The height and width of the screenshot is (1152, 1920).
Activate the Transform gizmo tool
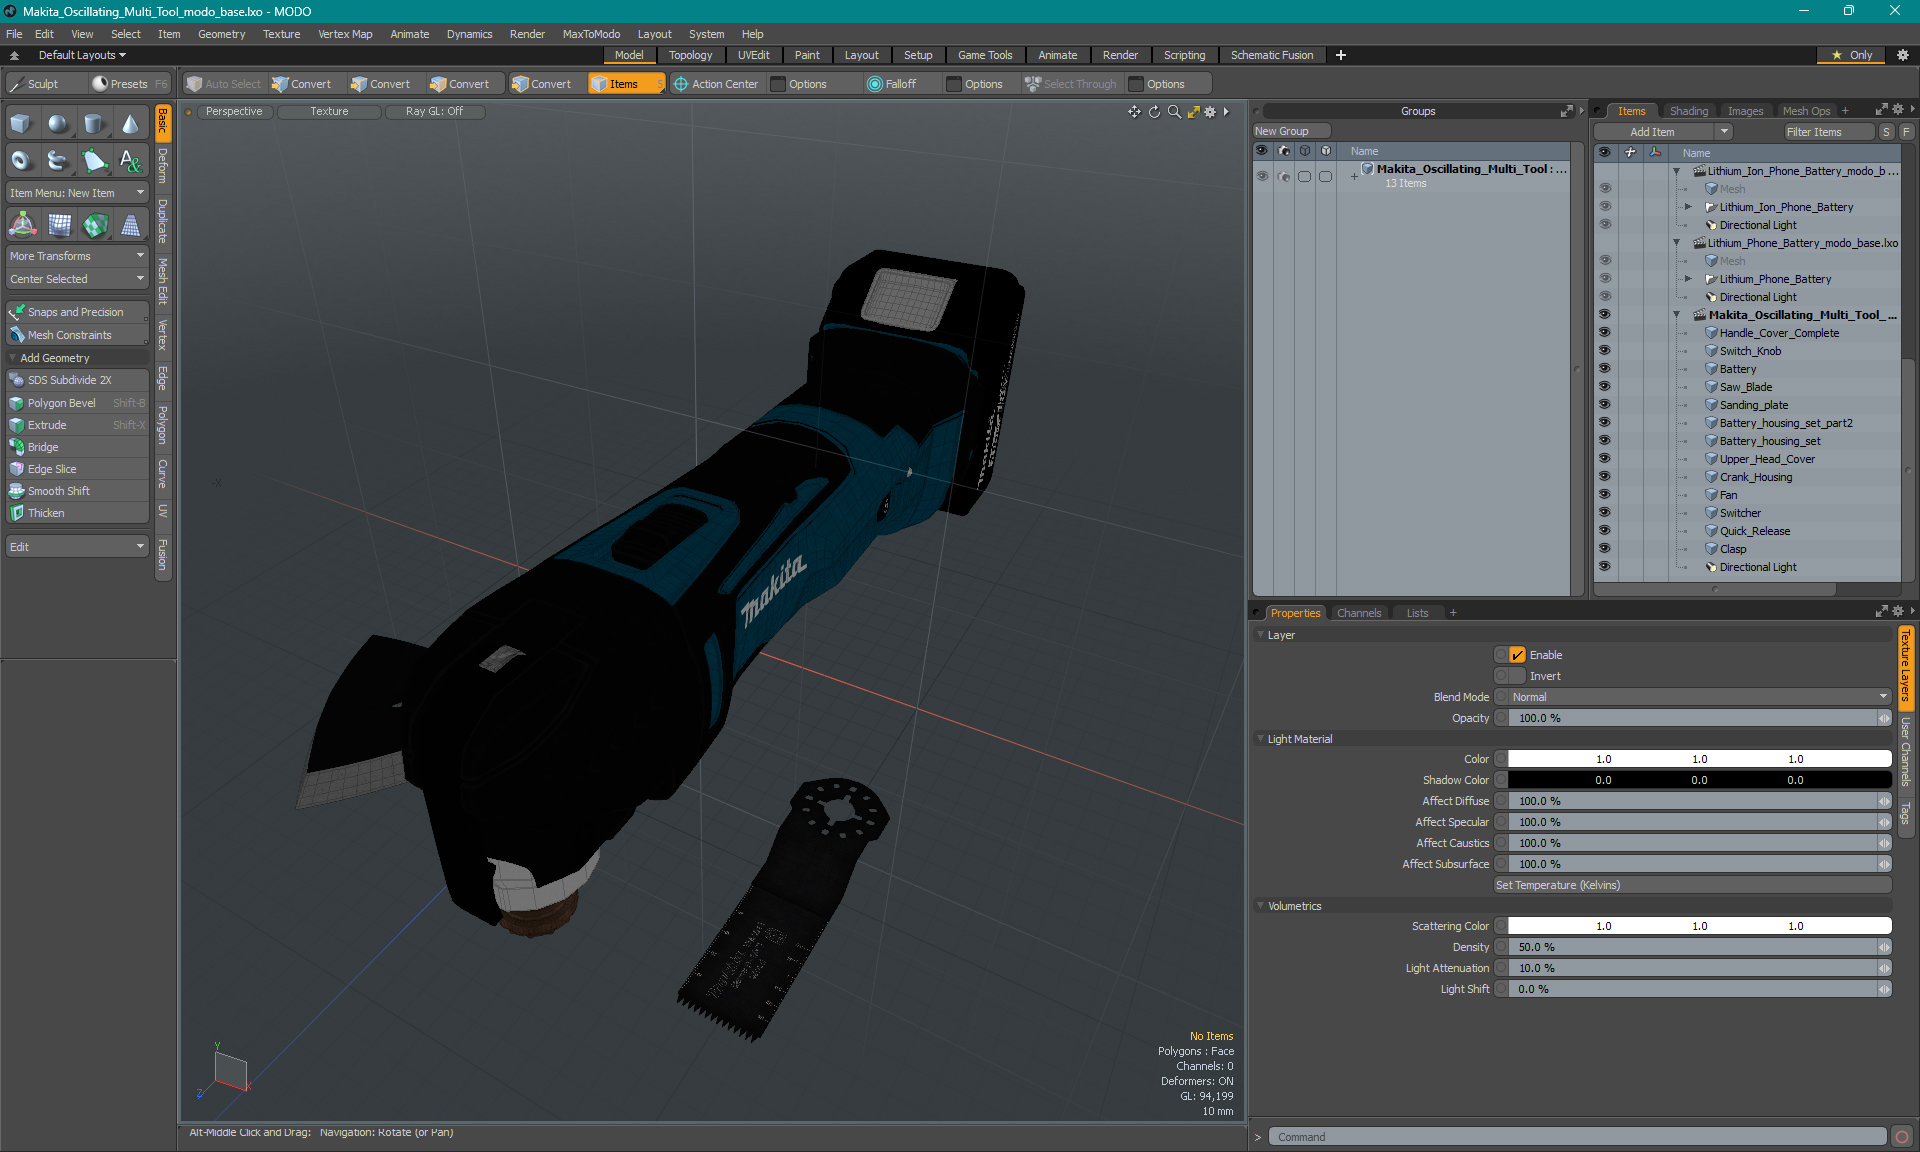pyautogui.click(x=22, y=226)
